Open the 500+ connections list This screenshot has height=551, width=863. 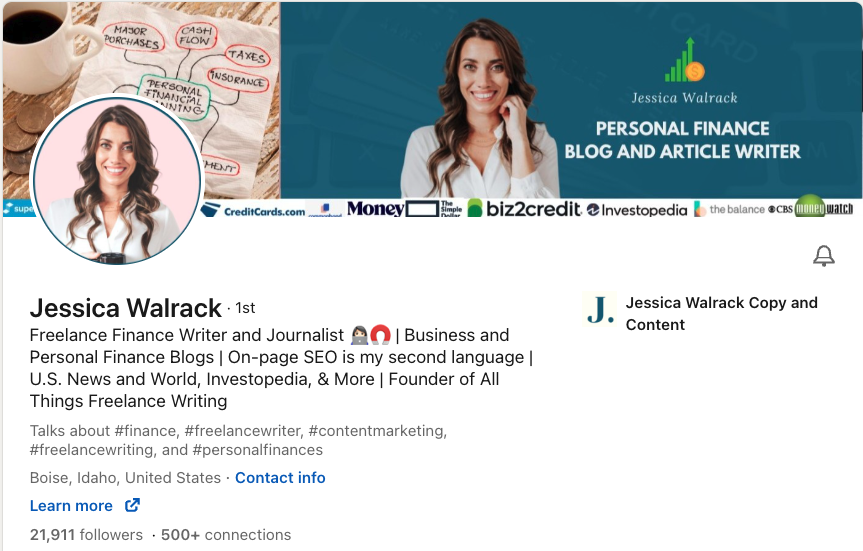click(x=226, y=535)
